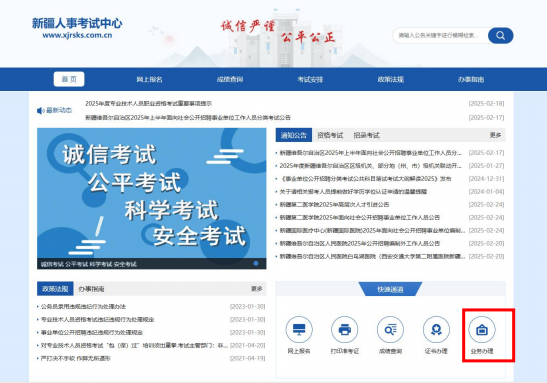Open 考试安排 in the navigation bar
Image resolution: width=547 pixels, height=383 pixels.
(x=310, y=80)
